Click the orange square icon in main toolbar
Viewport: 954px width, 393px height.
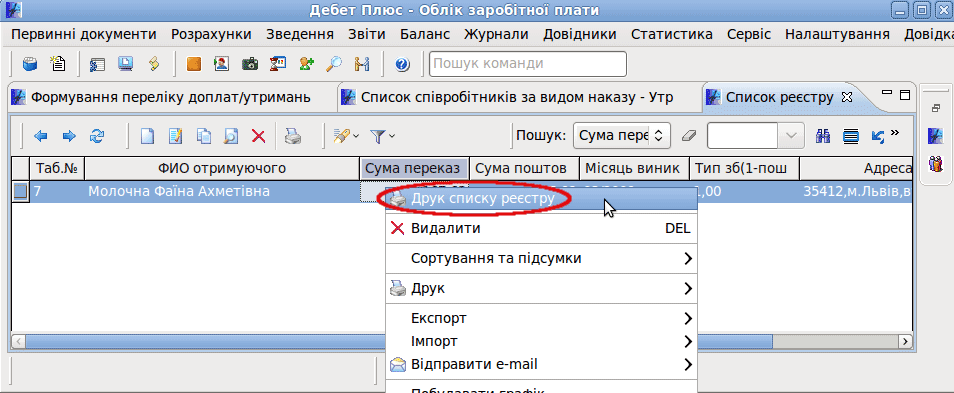pos(193,64)
